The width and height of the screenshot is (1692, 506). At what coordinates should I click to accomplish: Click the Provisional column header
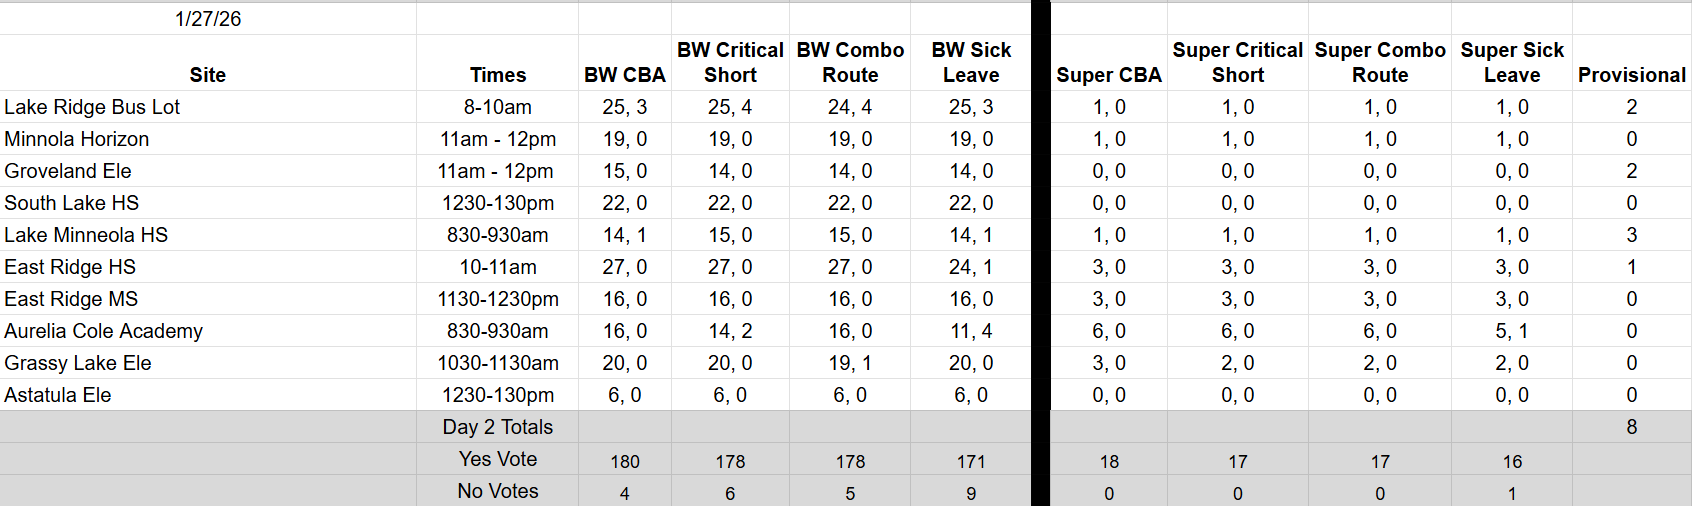tap(1632, 75)
